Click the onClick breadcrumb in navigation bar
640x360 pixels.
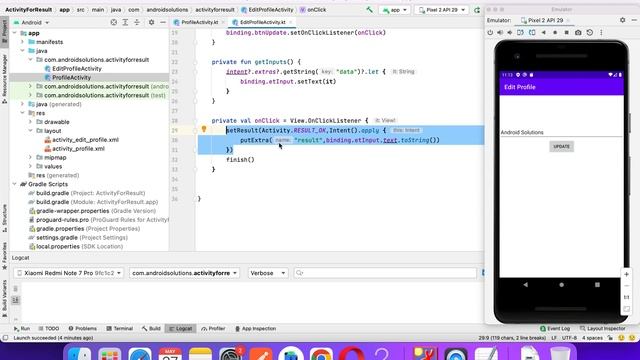tap(313, 9)
